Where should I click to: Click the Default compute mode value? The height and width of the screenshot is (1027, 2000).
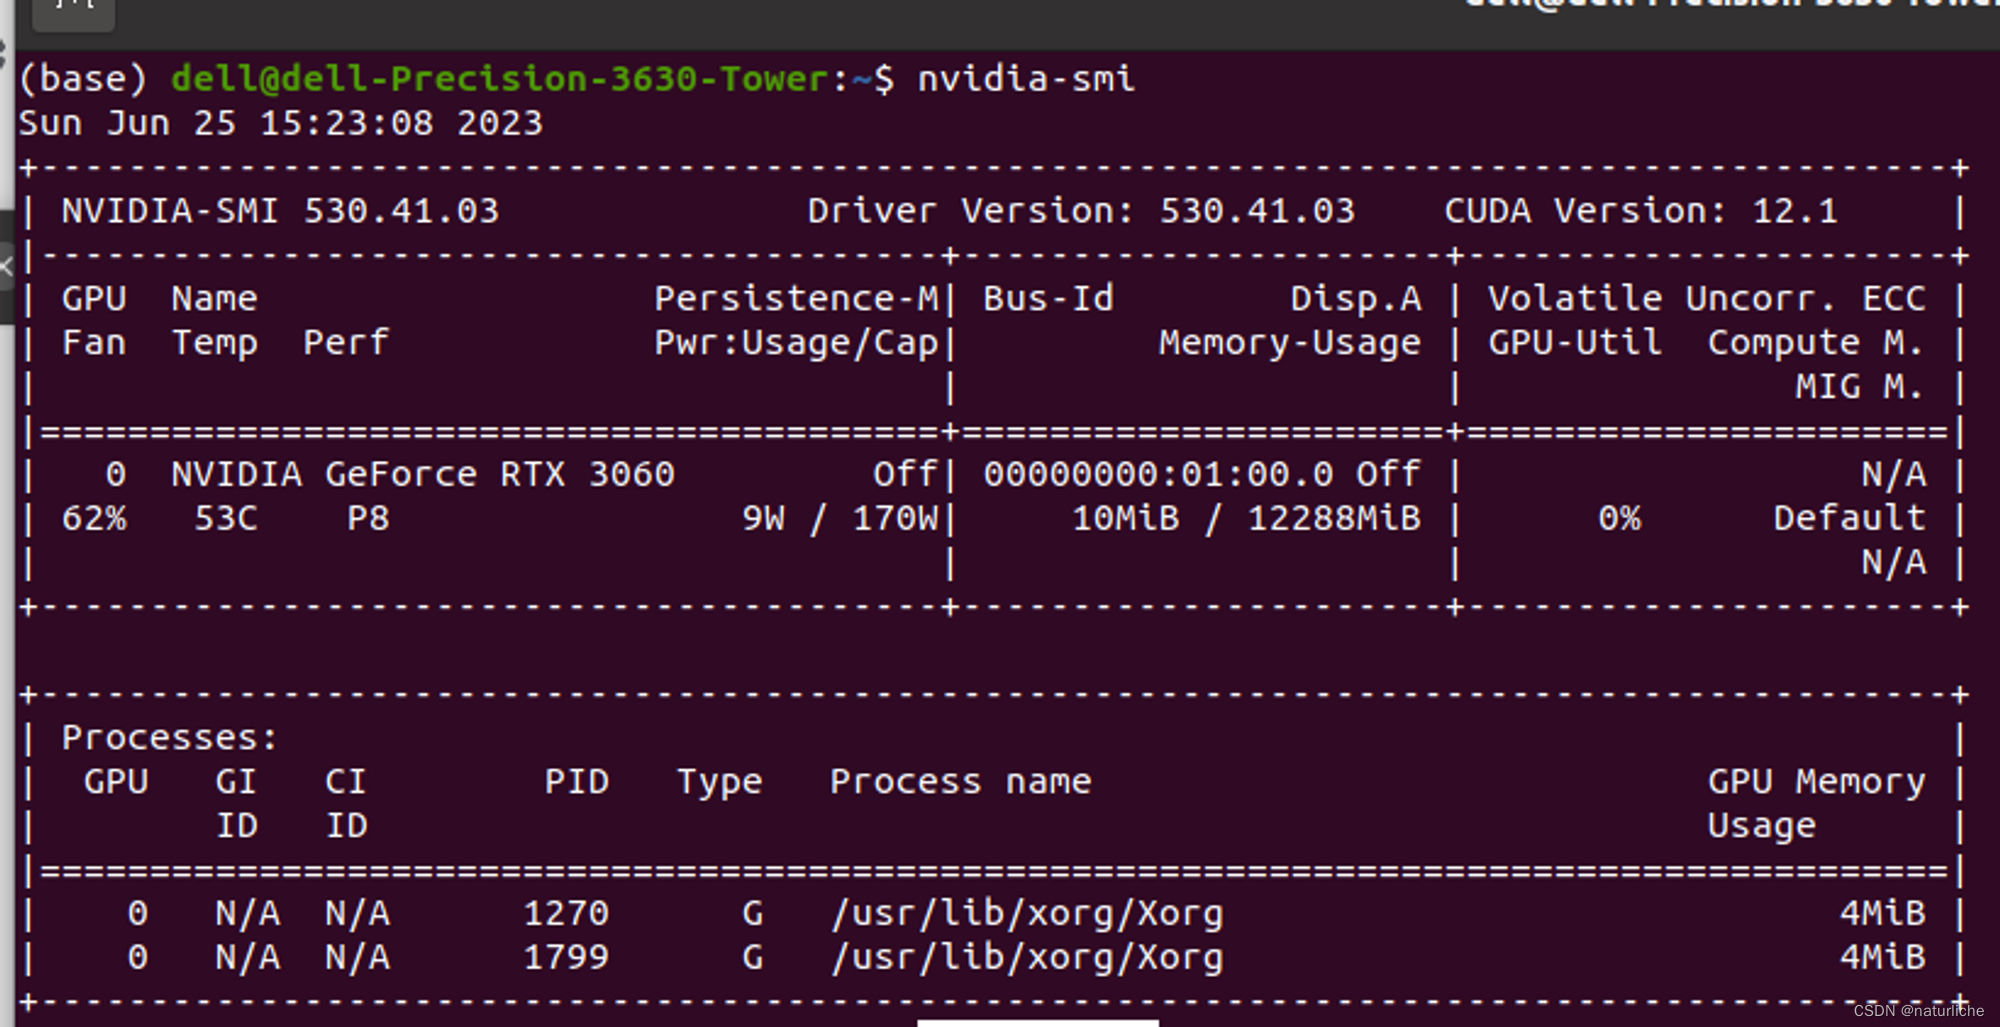click(1849, 518)
